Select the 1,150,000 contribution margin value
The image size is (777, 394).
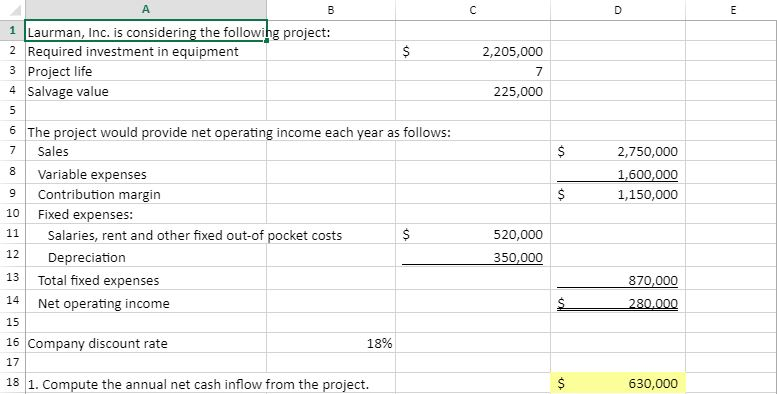[617, 194]
